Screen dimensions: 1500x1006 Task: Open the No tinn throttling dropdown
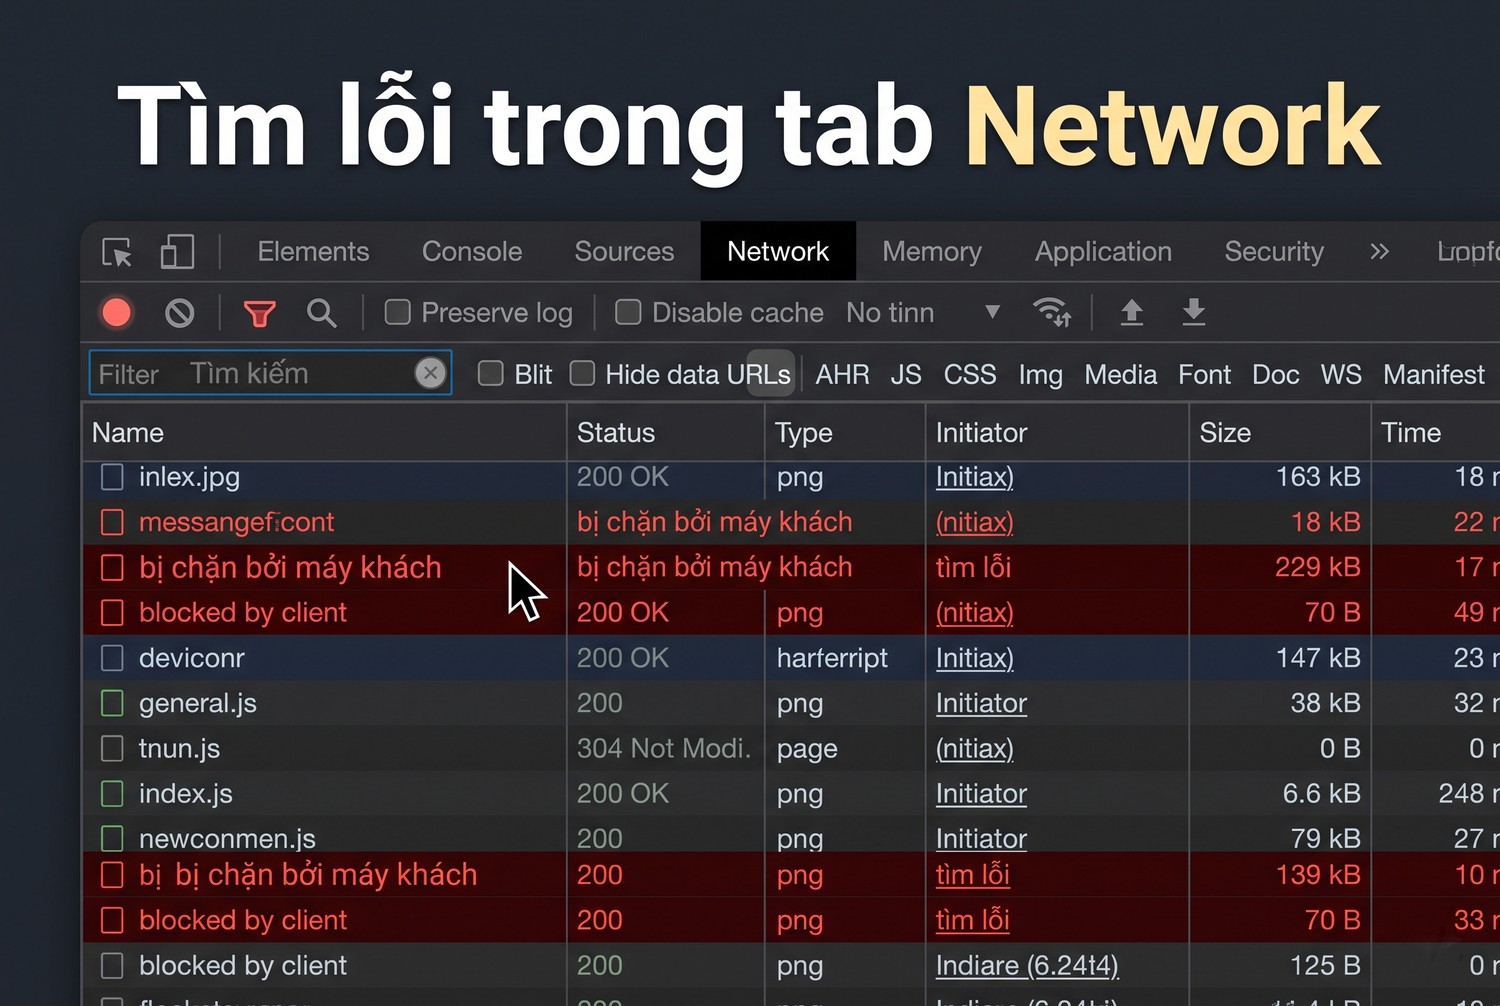(923, 313)
